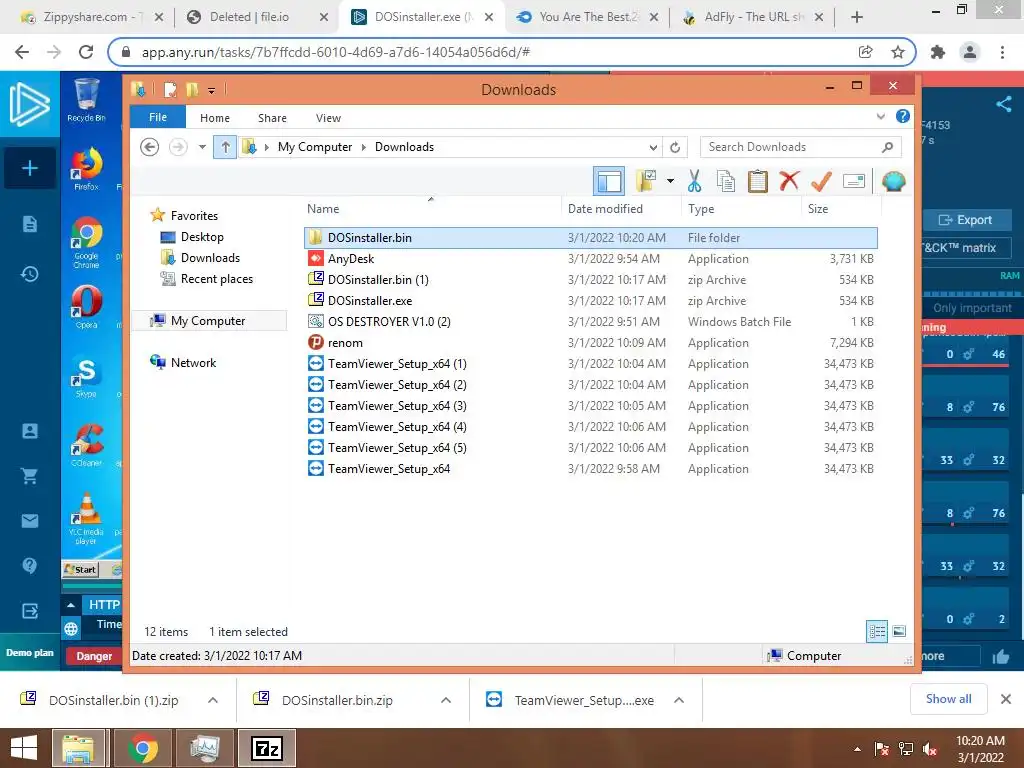The image size is (1024, 768).
Task: Expand the address bar history dropdown
Action: (653, 147)
